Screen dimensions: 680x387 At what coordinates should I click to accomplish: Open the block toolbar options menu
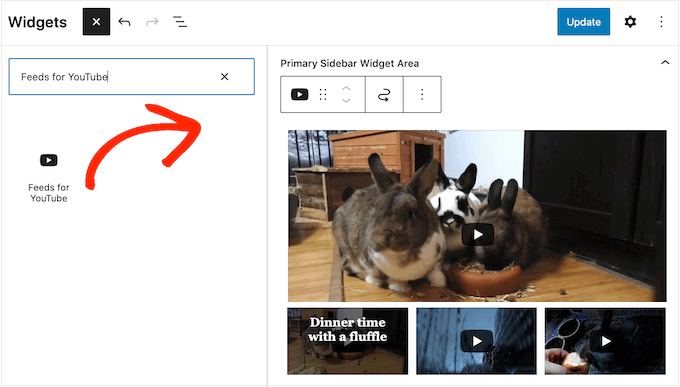click(x=422, y=95)
